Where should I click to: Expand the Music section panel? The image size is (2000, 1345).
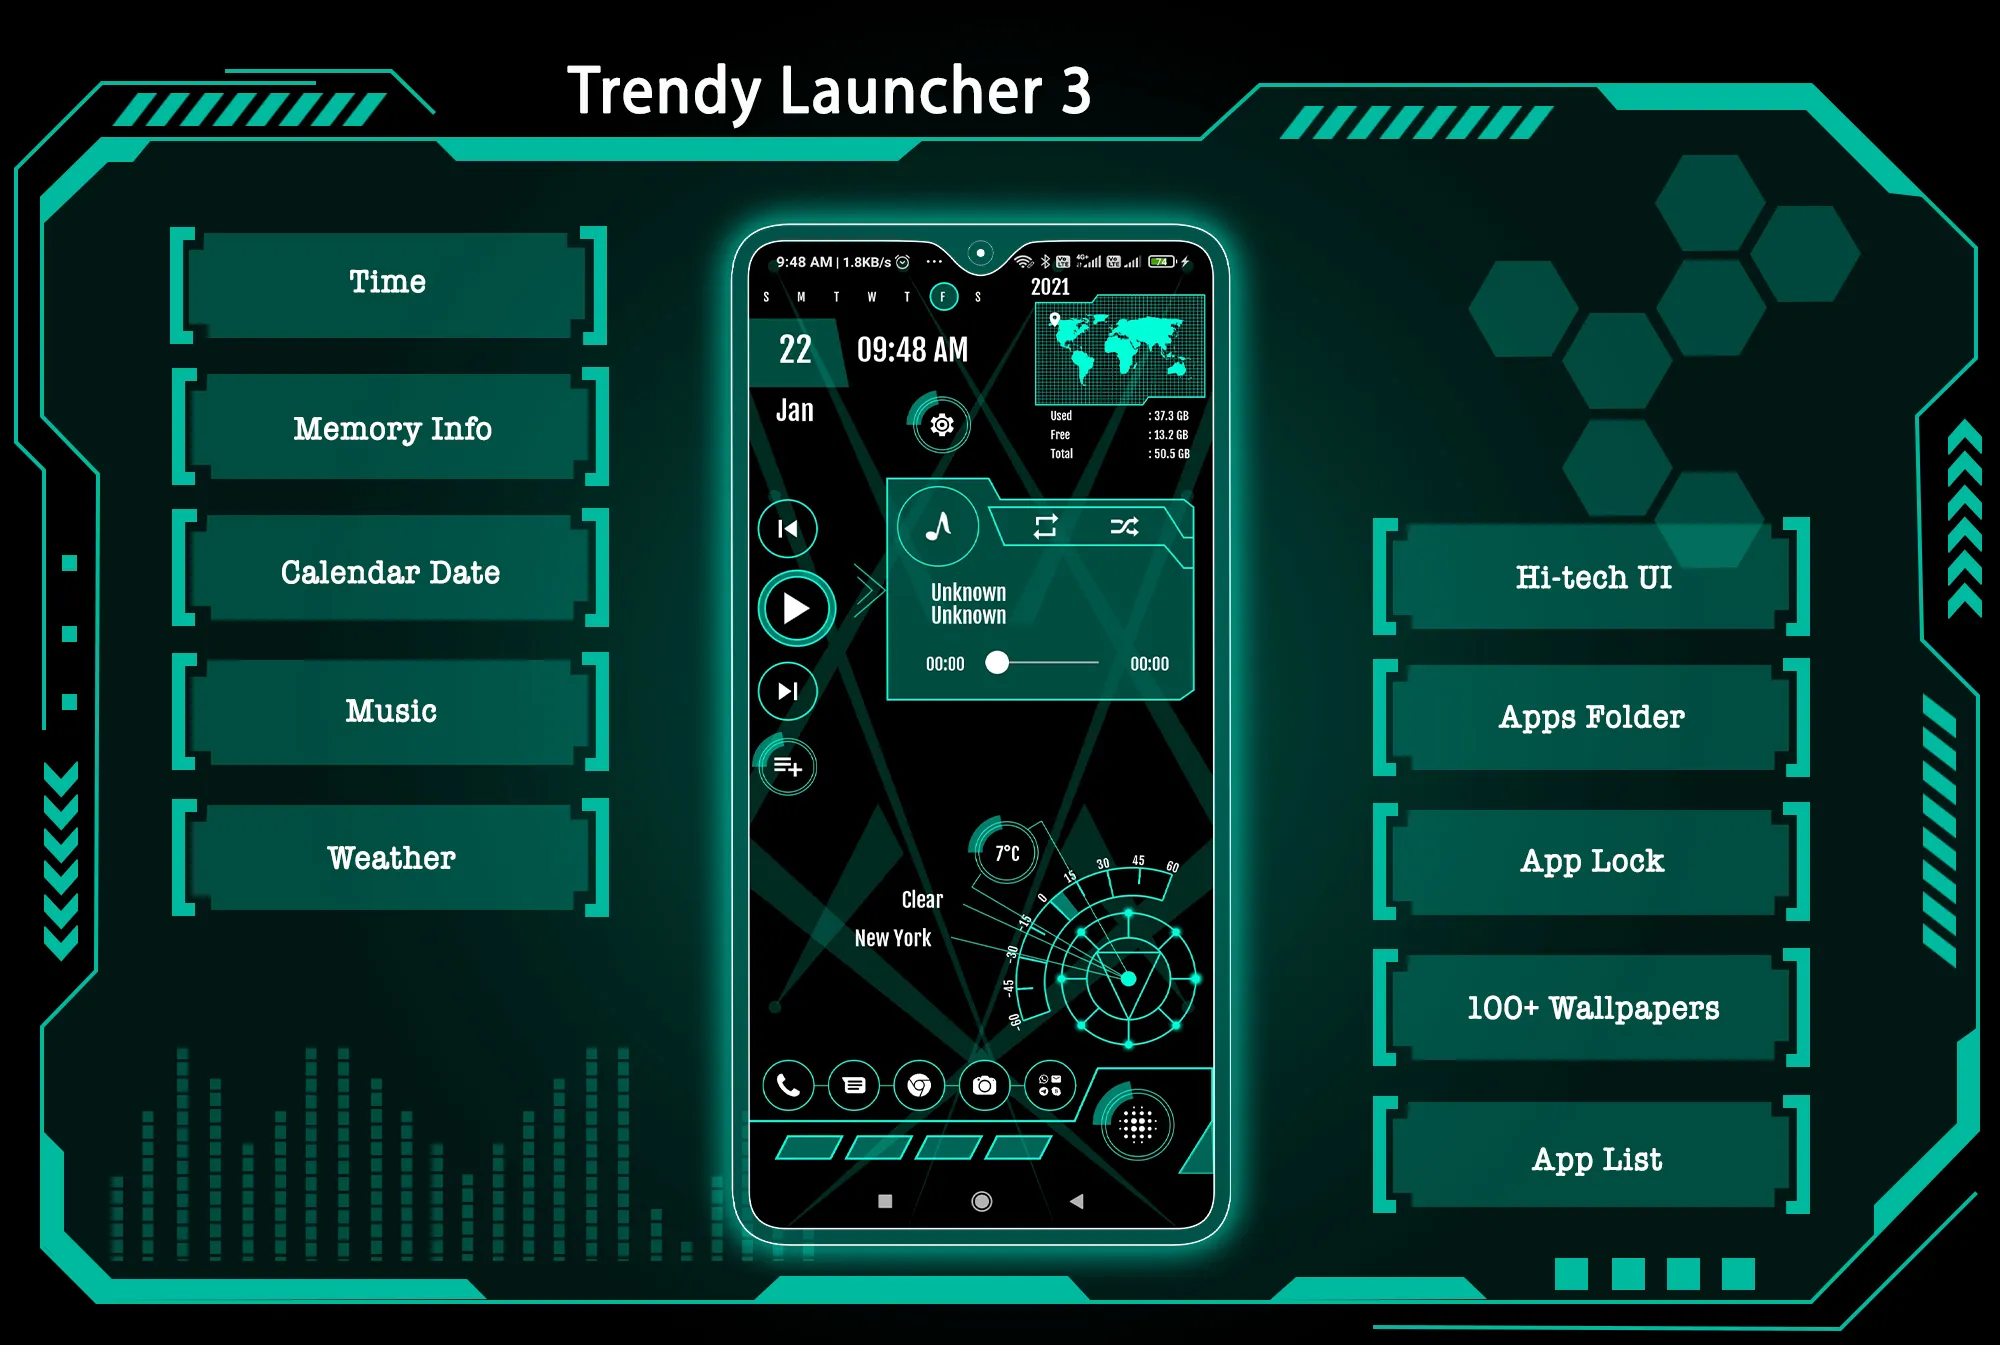[389, 712]
